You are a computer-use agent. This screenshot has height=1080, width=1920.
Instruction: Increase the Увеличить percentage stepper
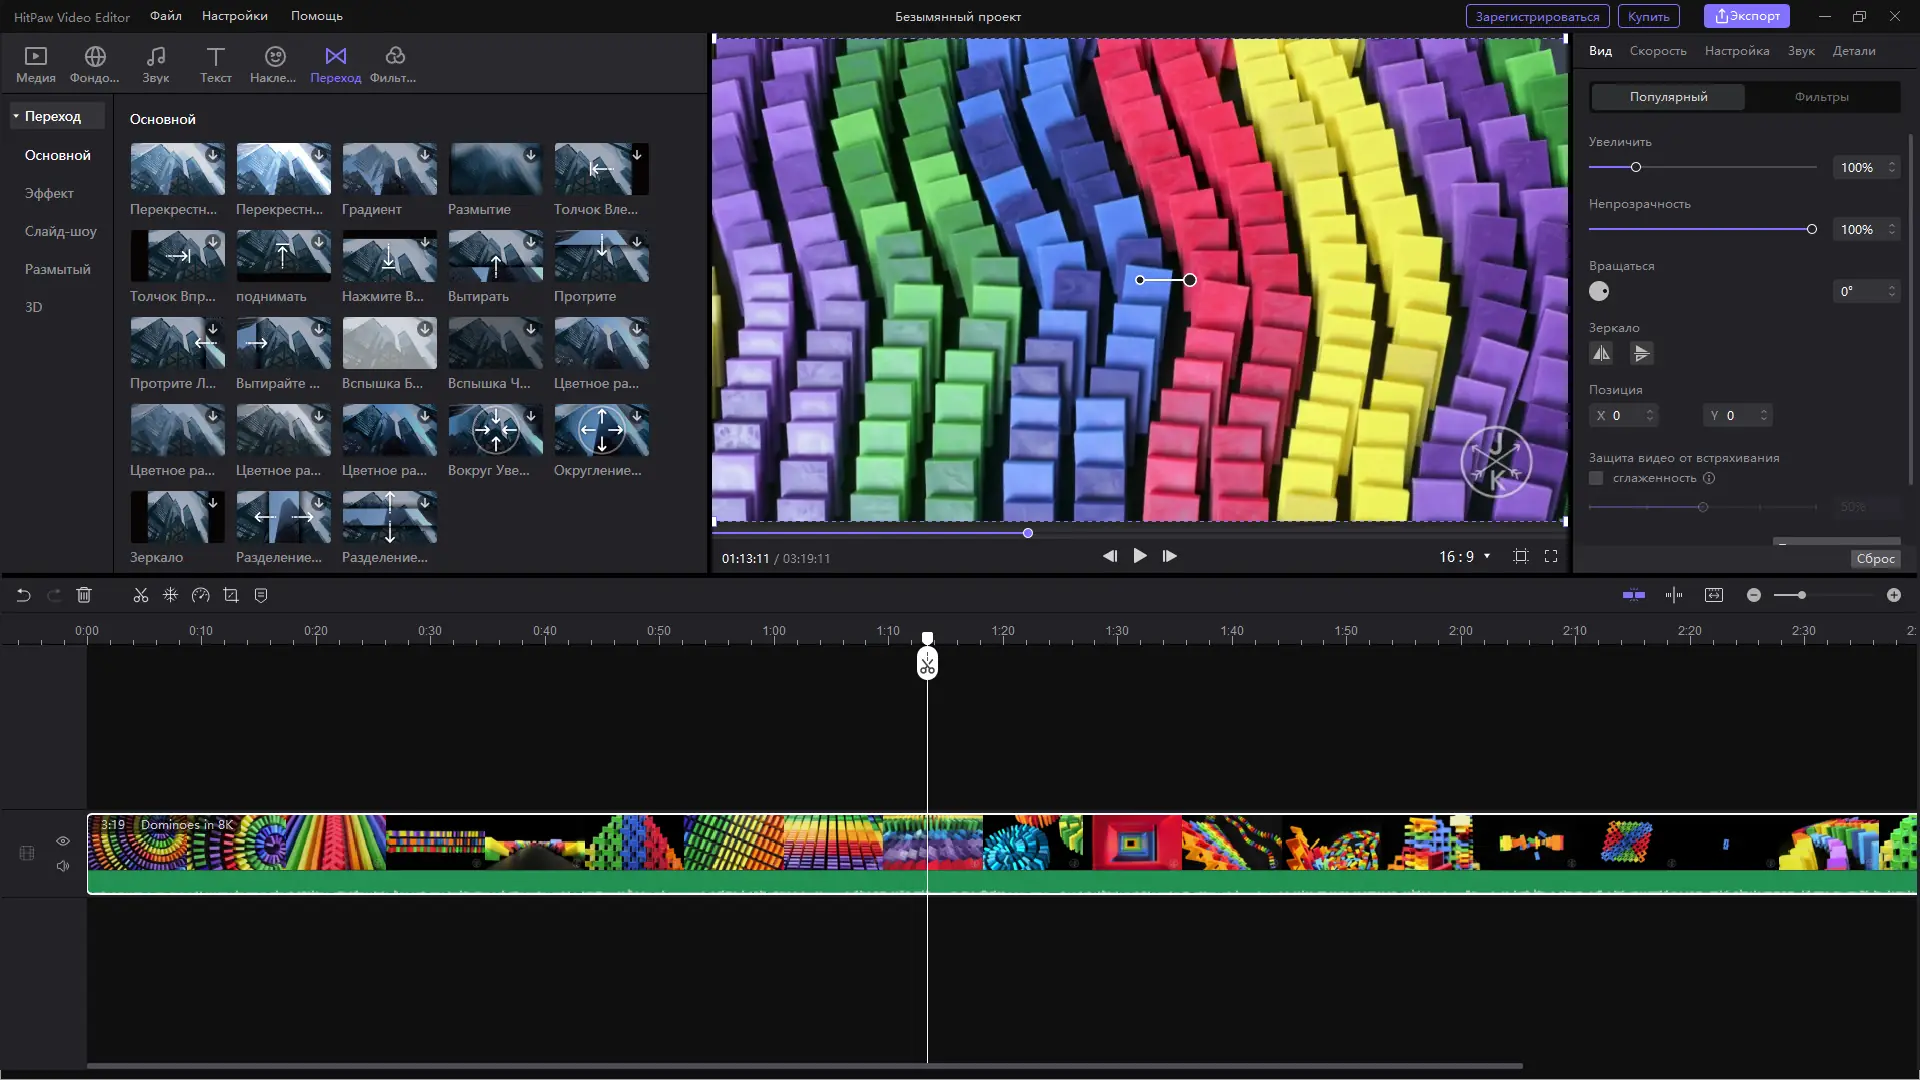coord(1891,163)
